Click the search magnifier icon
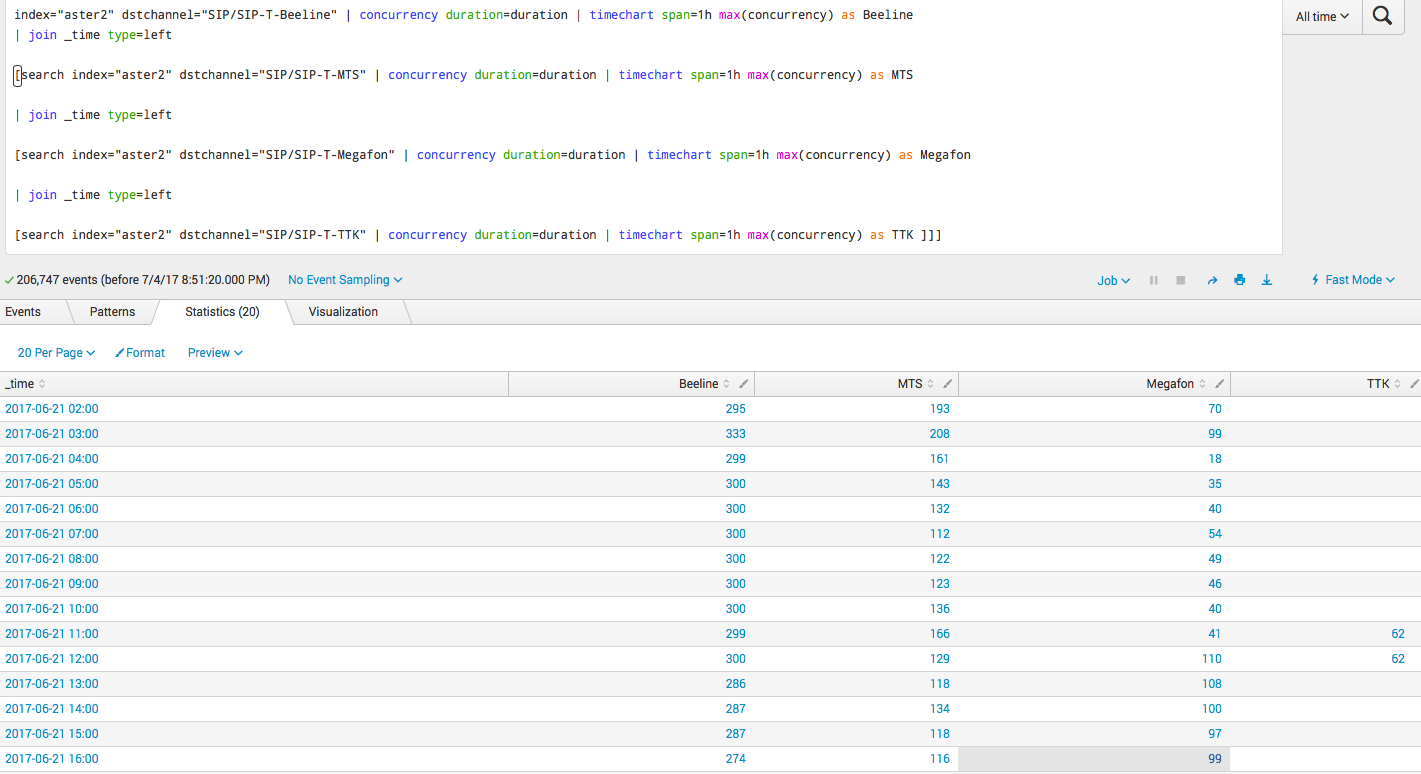 click(1382, 16)
